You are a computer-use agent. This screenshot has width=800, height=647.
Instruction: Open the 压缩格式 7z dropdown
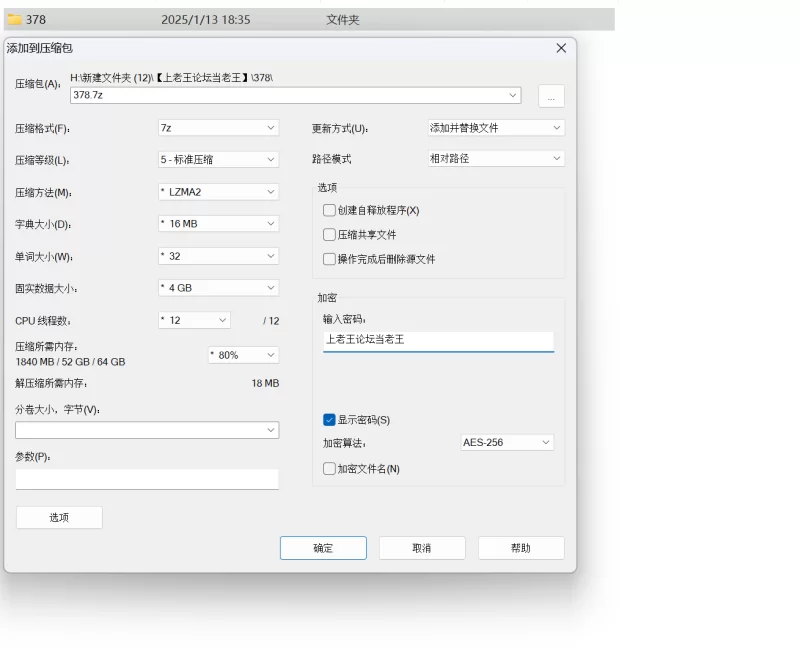(218, 128)
